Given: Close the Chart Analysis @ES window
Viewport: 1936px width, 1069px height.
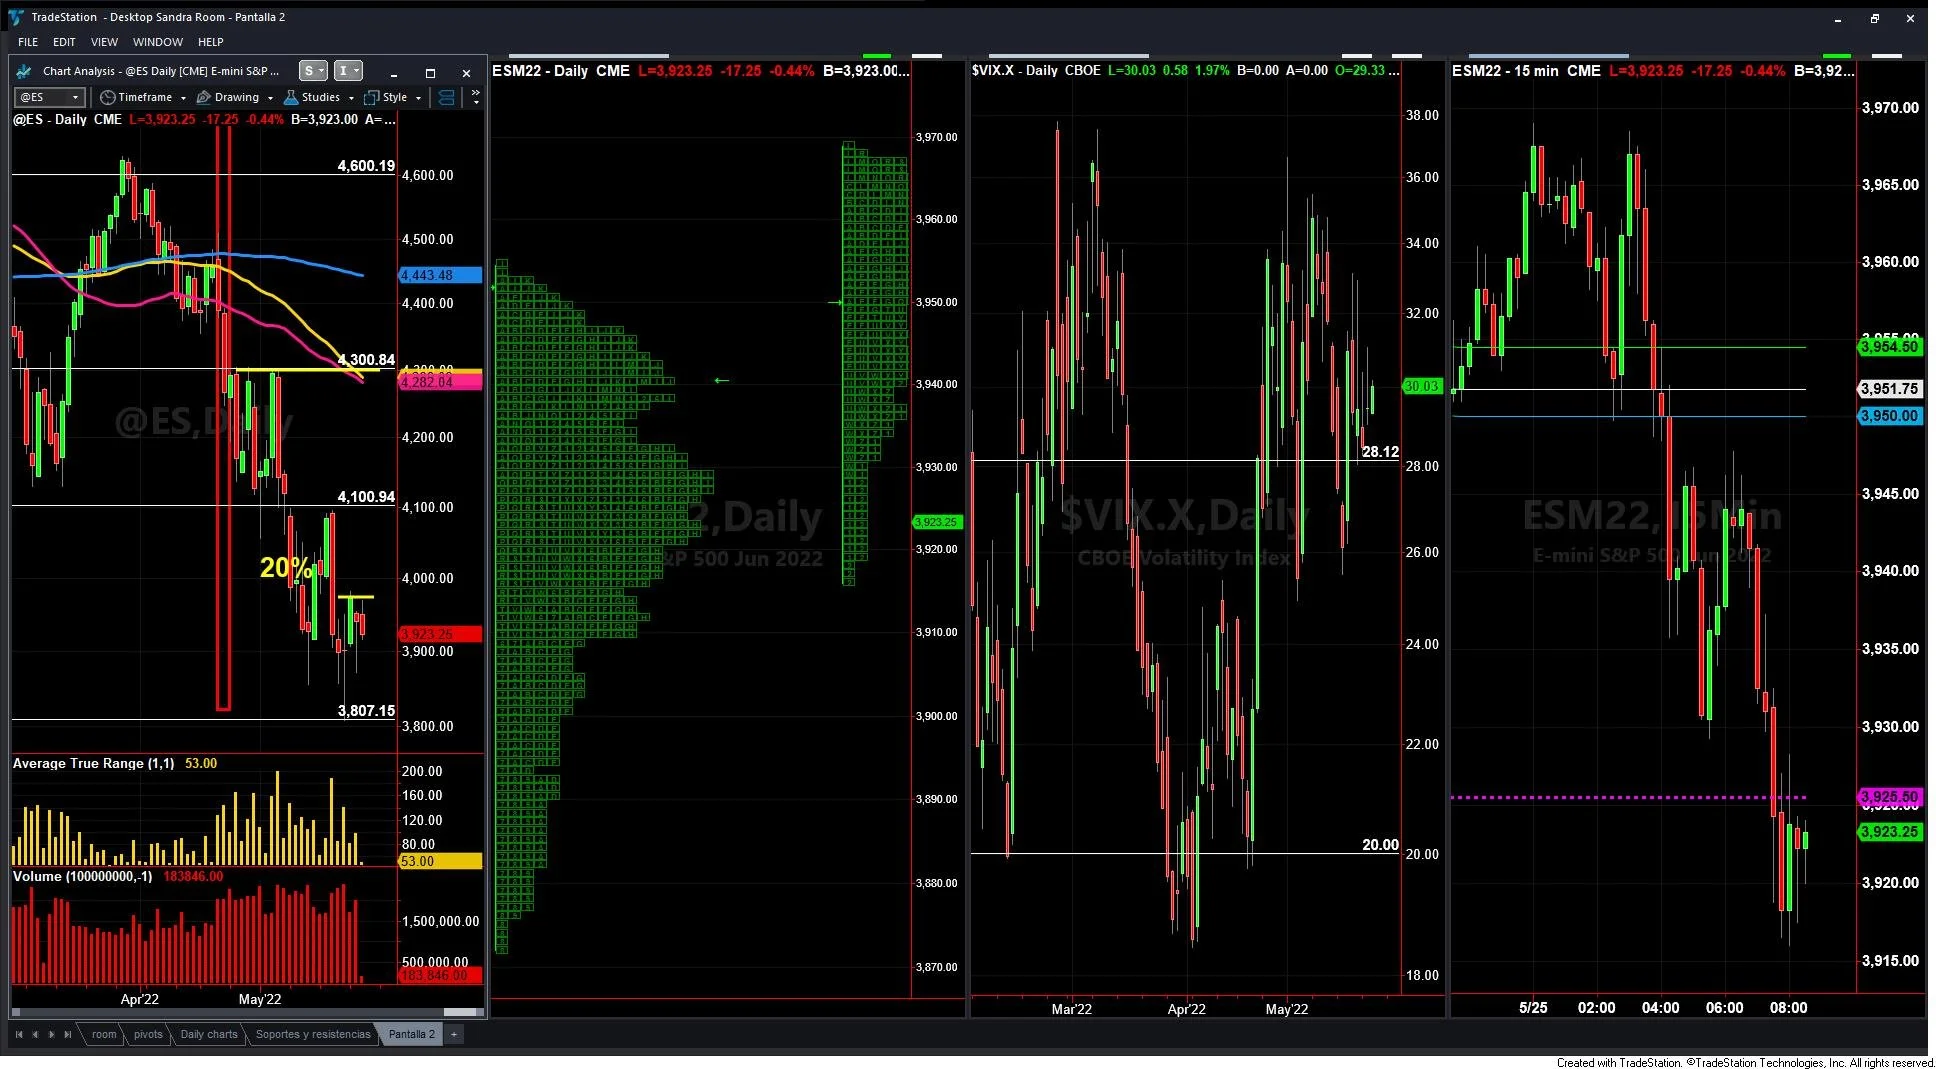Looking at the screenshot, I should tap(466, 73).
